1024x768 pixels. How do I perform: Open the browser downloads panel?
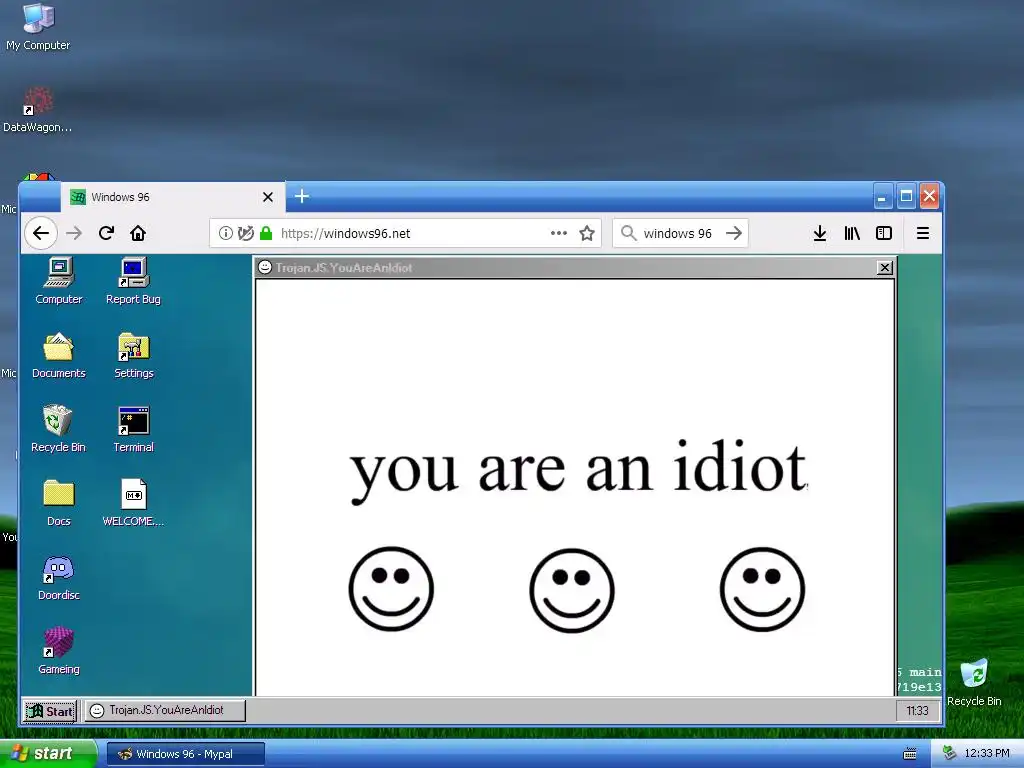[x=820, y=233]
